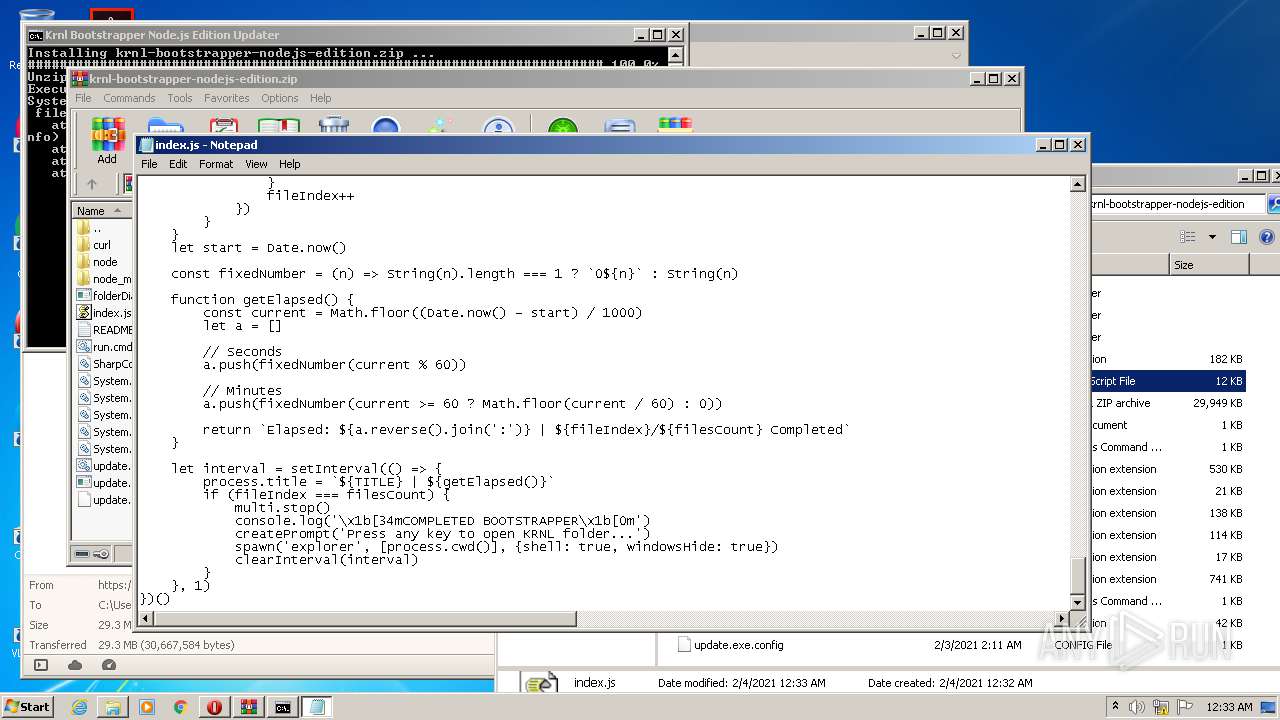Click WinRAR View book toolbar icon
The image size is (1280, 720).
tap(279, 126)
